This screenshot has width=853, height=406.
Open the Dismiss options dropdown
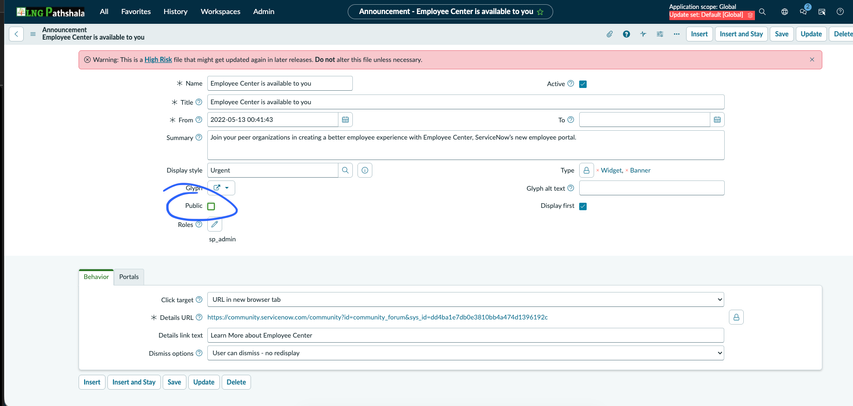[466, 353]
